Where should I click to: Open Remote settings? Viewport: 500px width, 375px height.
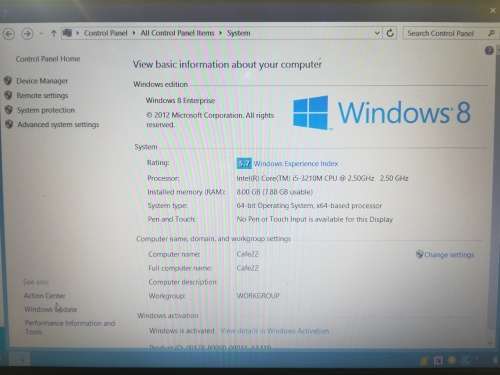pos(42,96)
